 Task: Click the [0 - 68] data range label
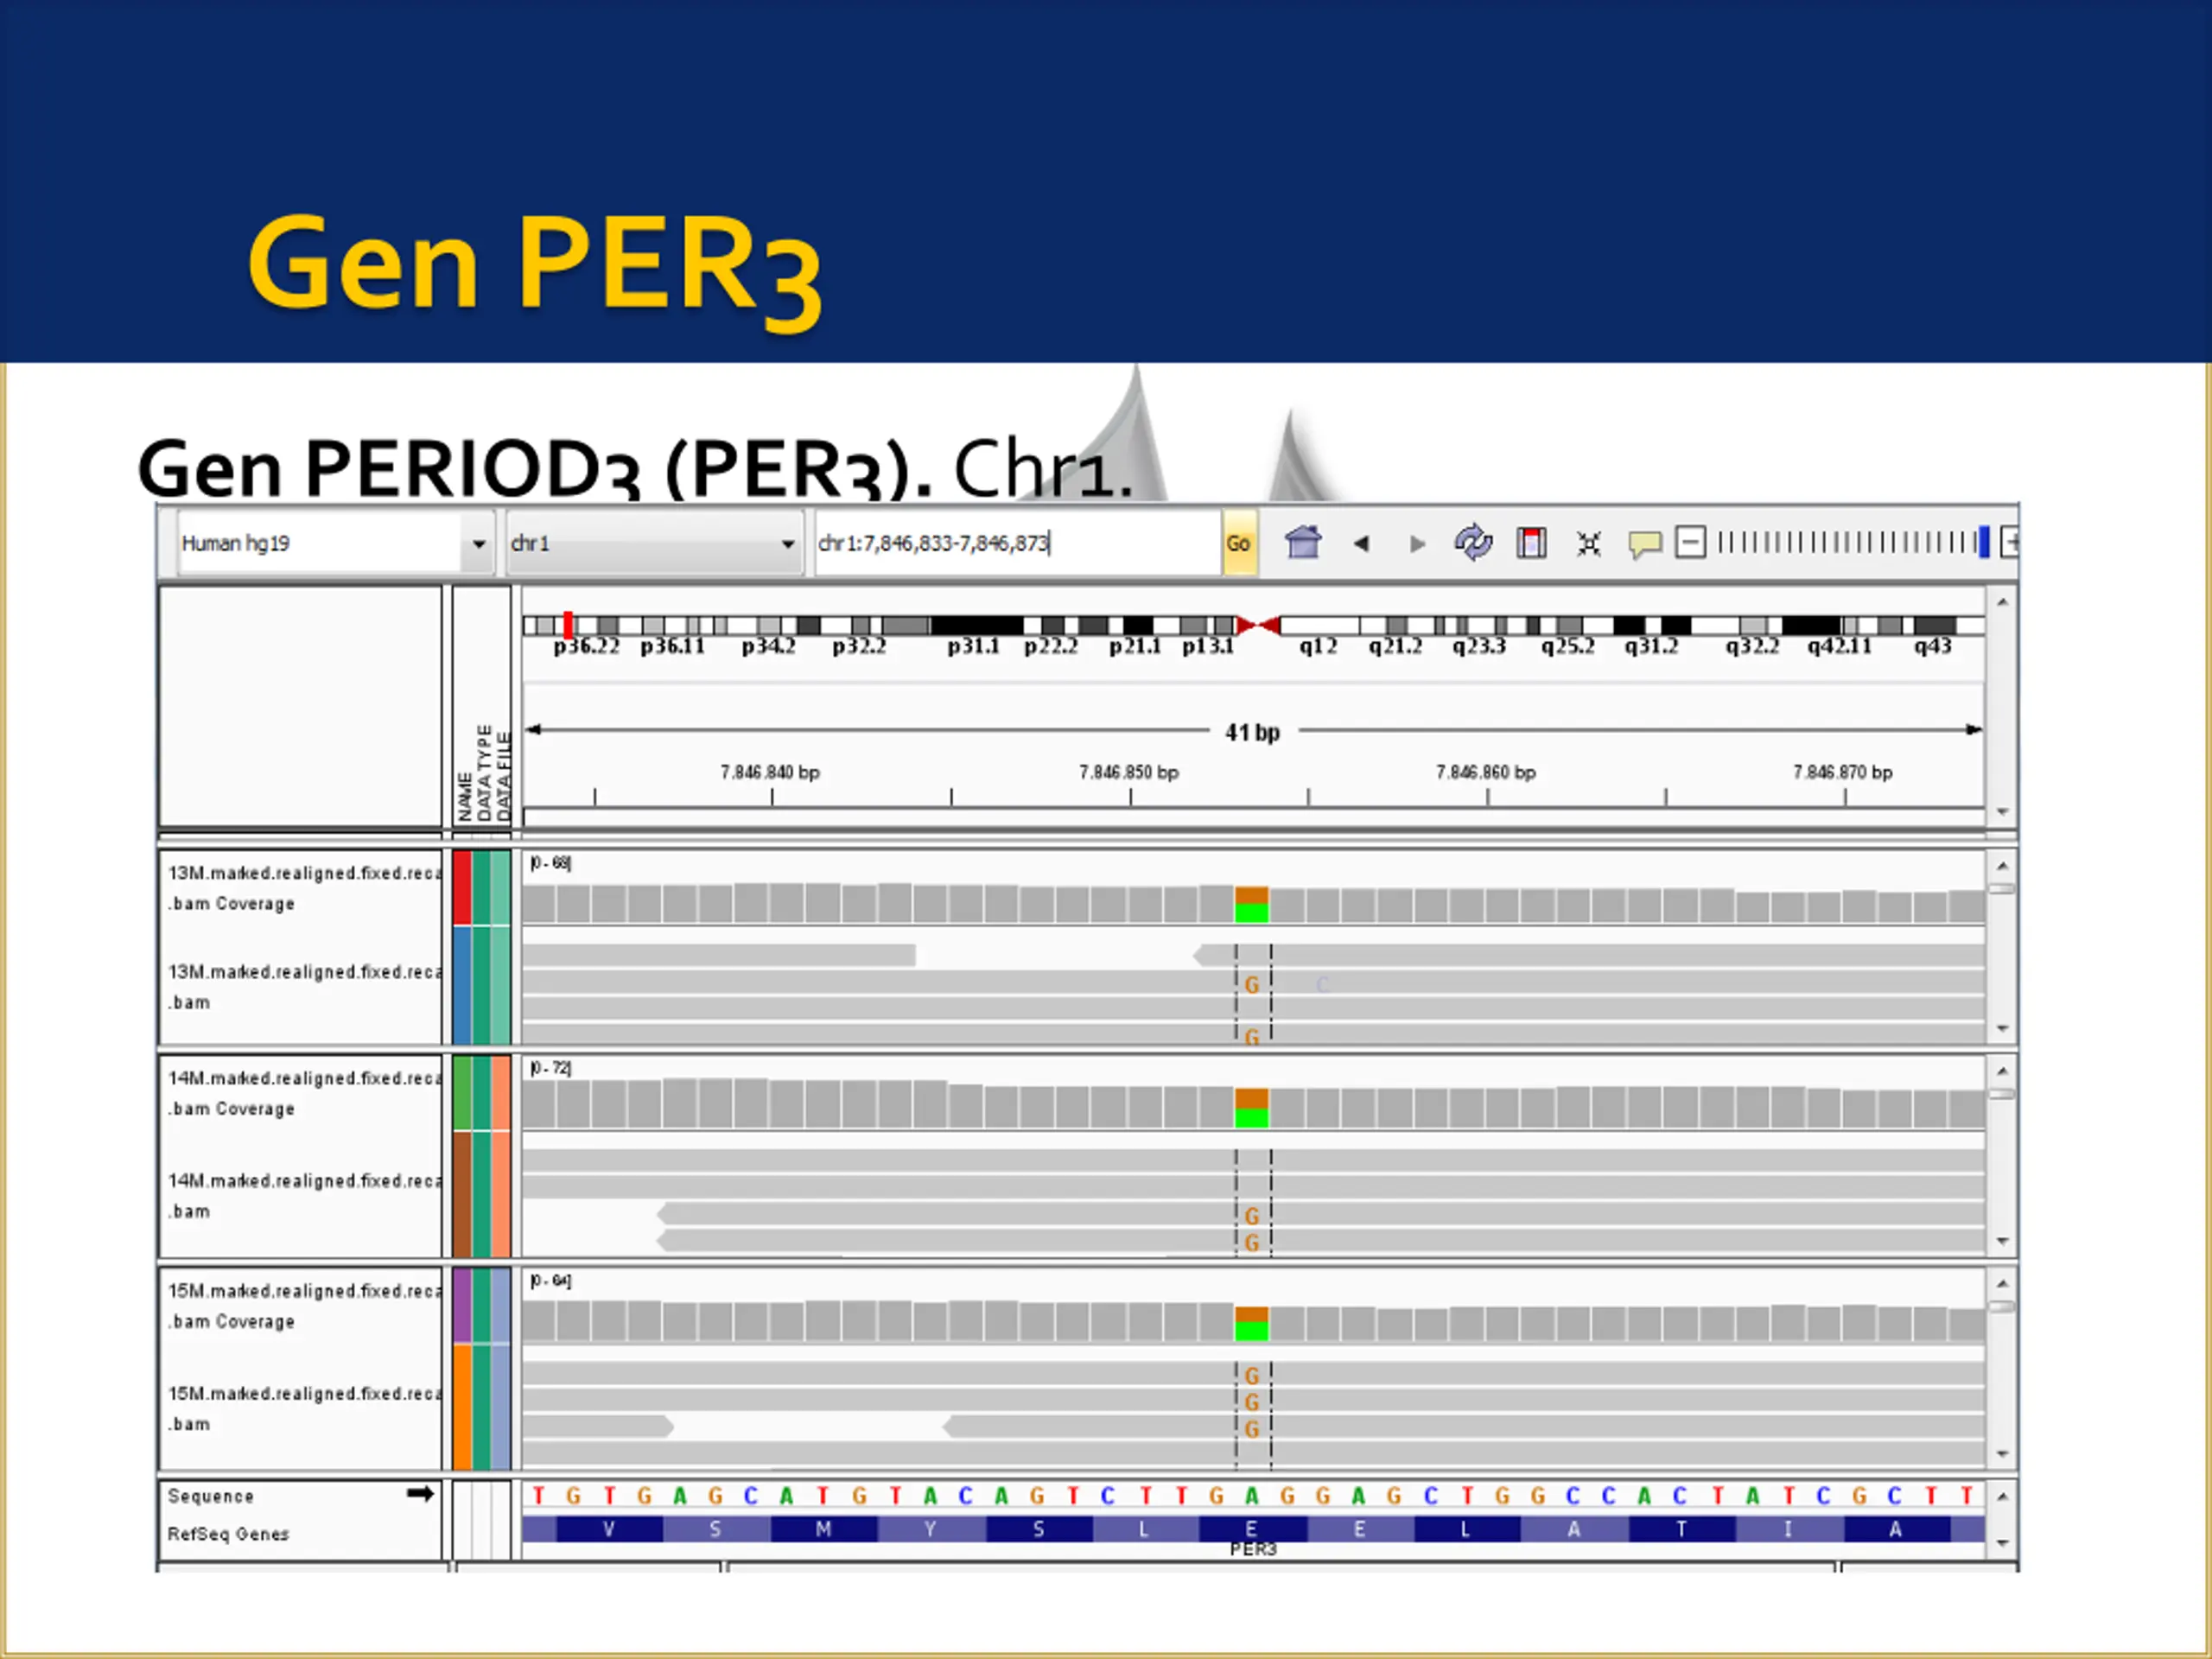(x=550, y=863)
